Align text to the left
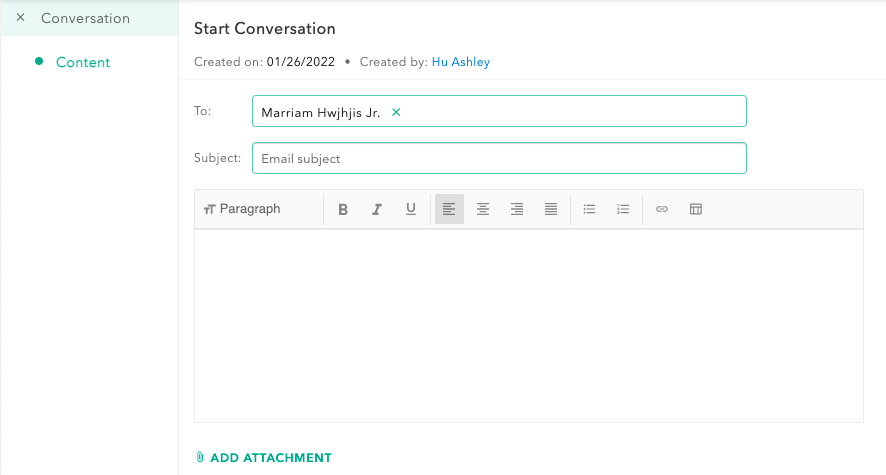 tap(449, 209)
